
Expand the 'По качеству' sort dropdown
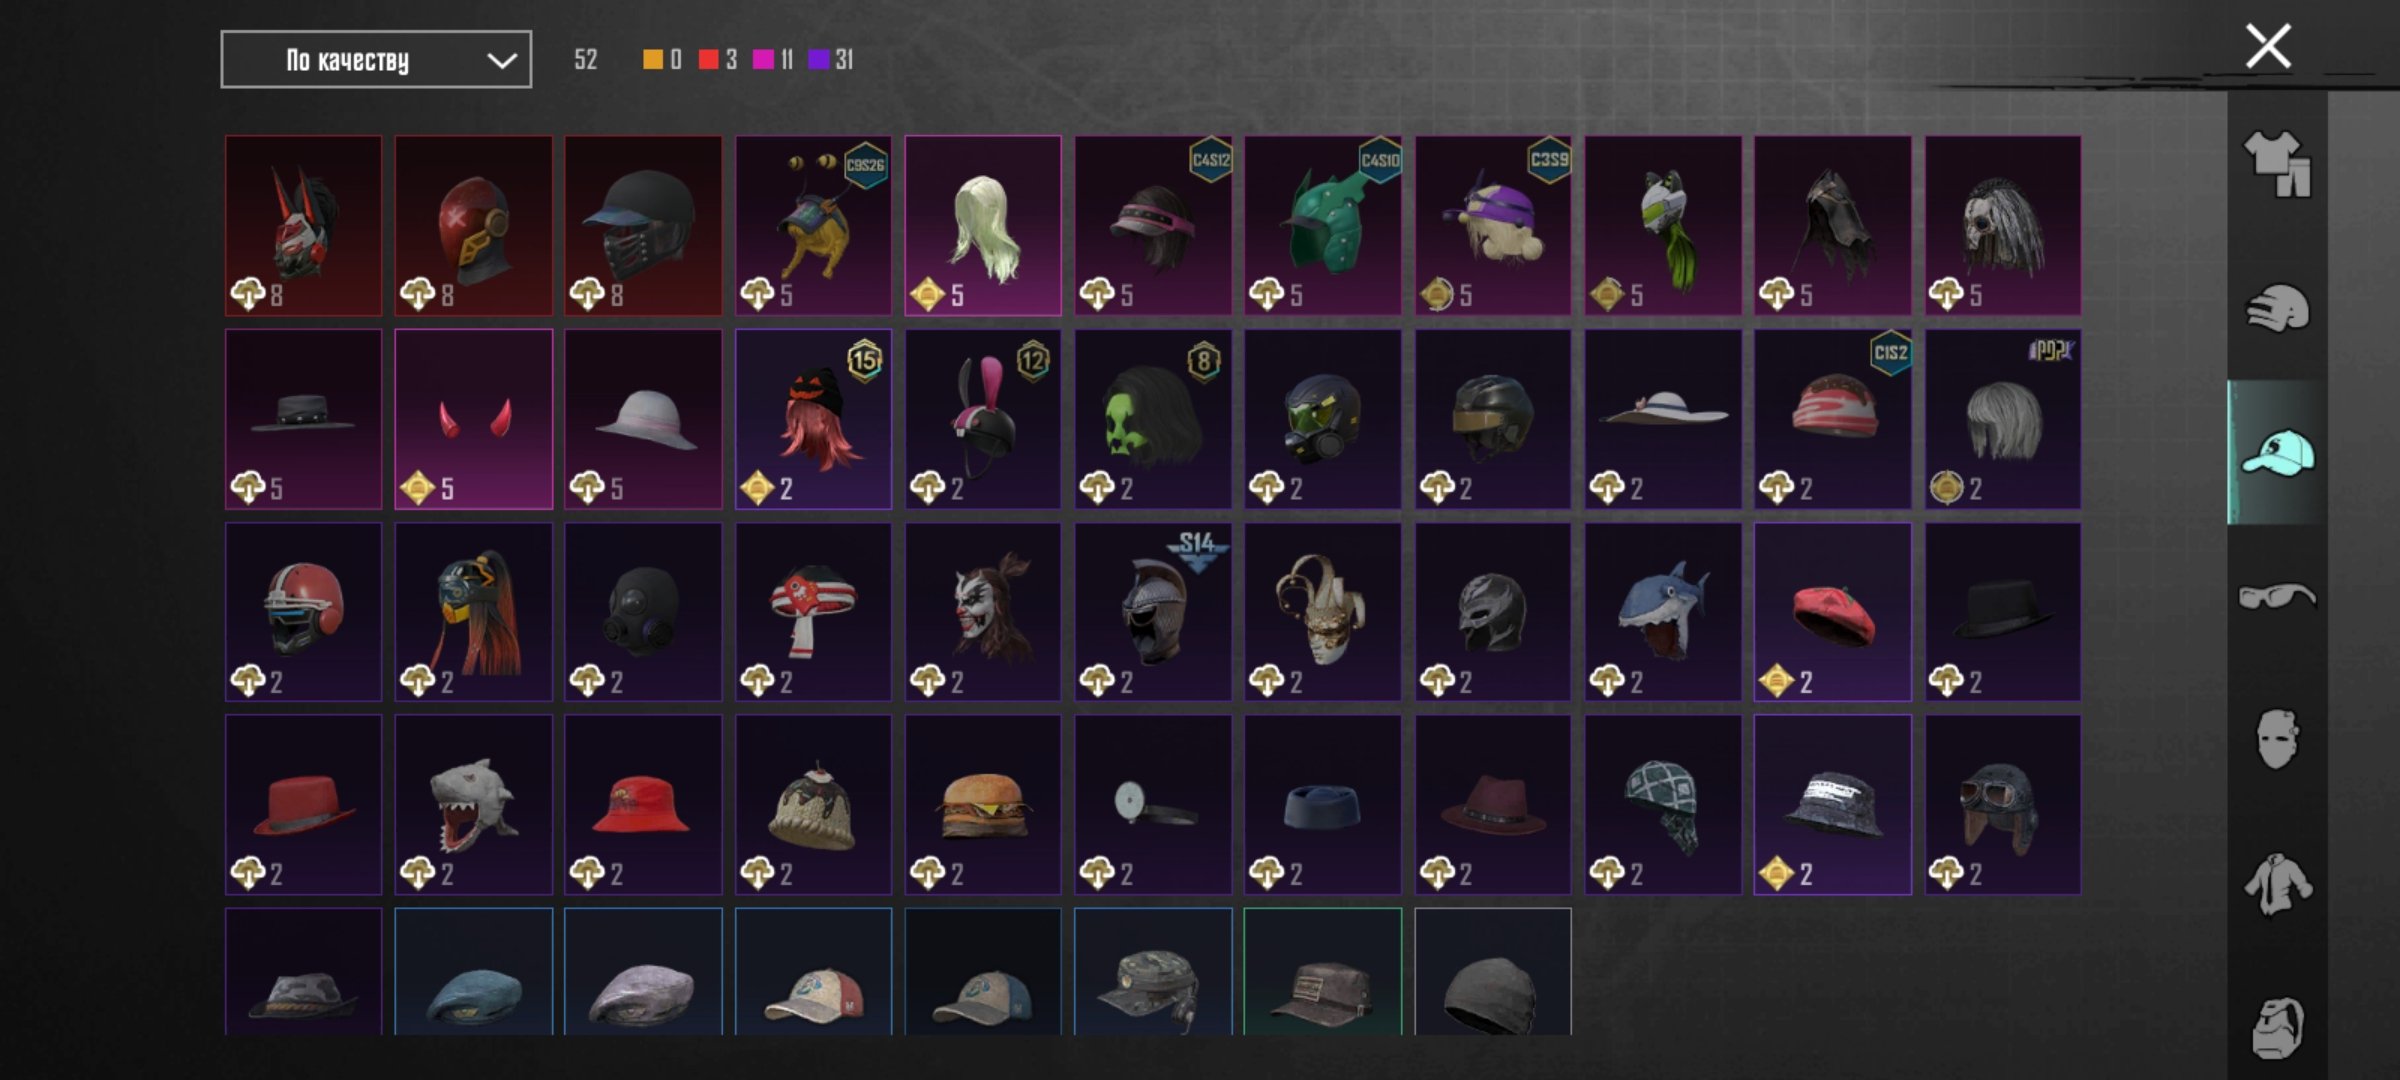click(x=376, y=60)
